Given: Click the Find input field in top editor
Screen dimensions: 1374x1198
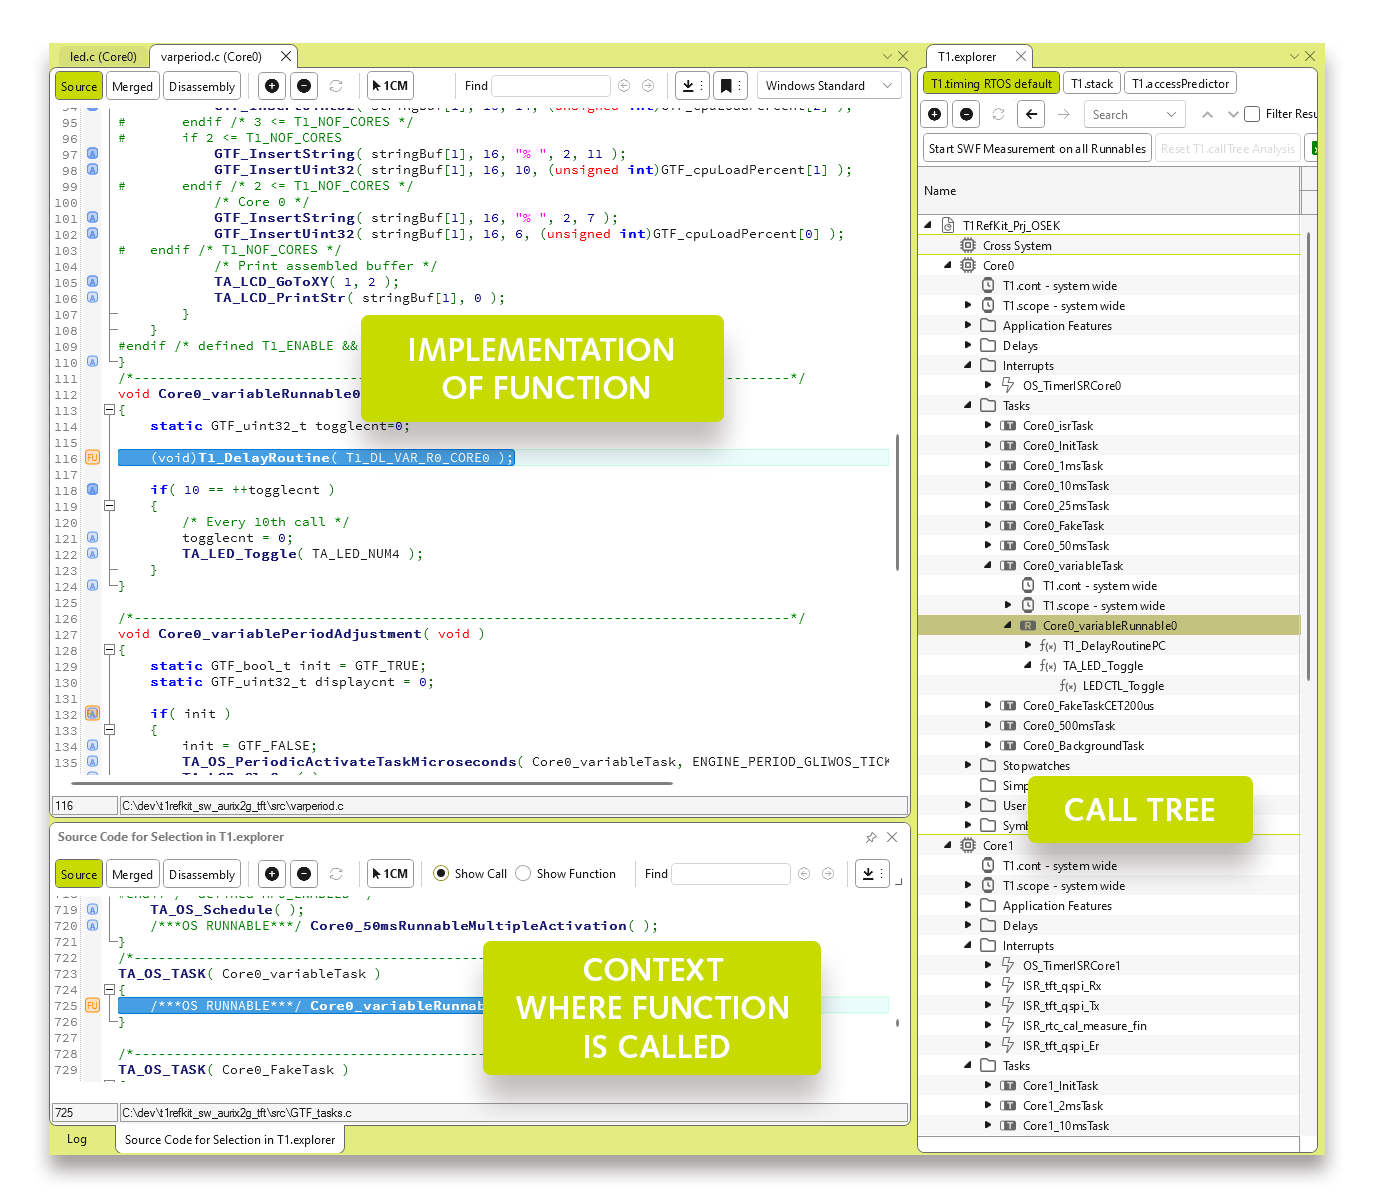Looking at the screenshot, I should 551,86.
